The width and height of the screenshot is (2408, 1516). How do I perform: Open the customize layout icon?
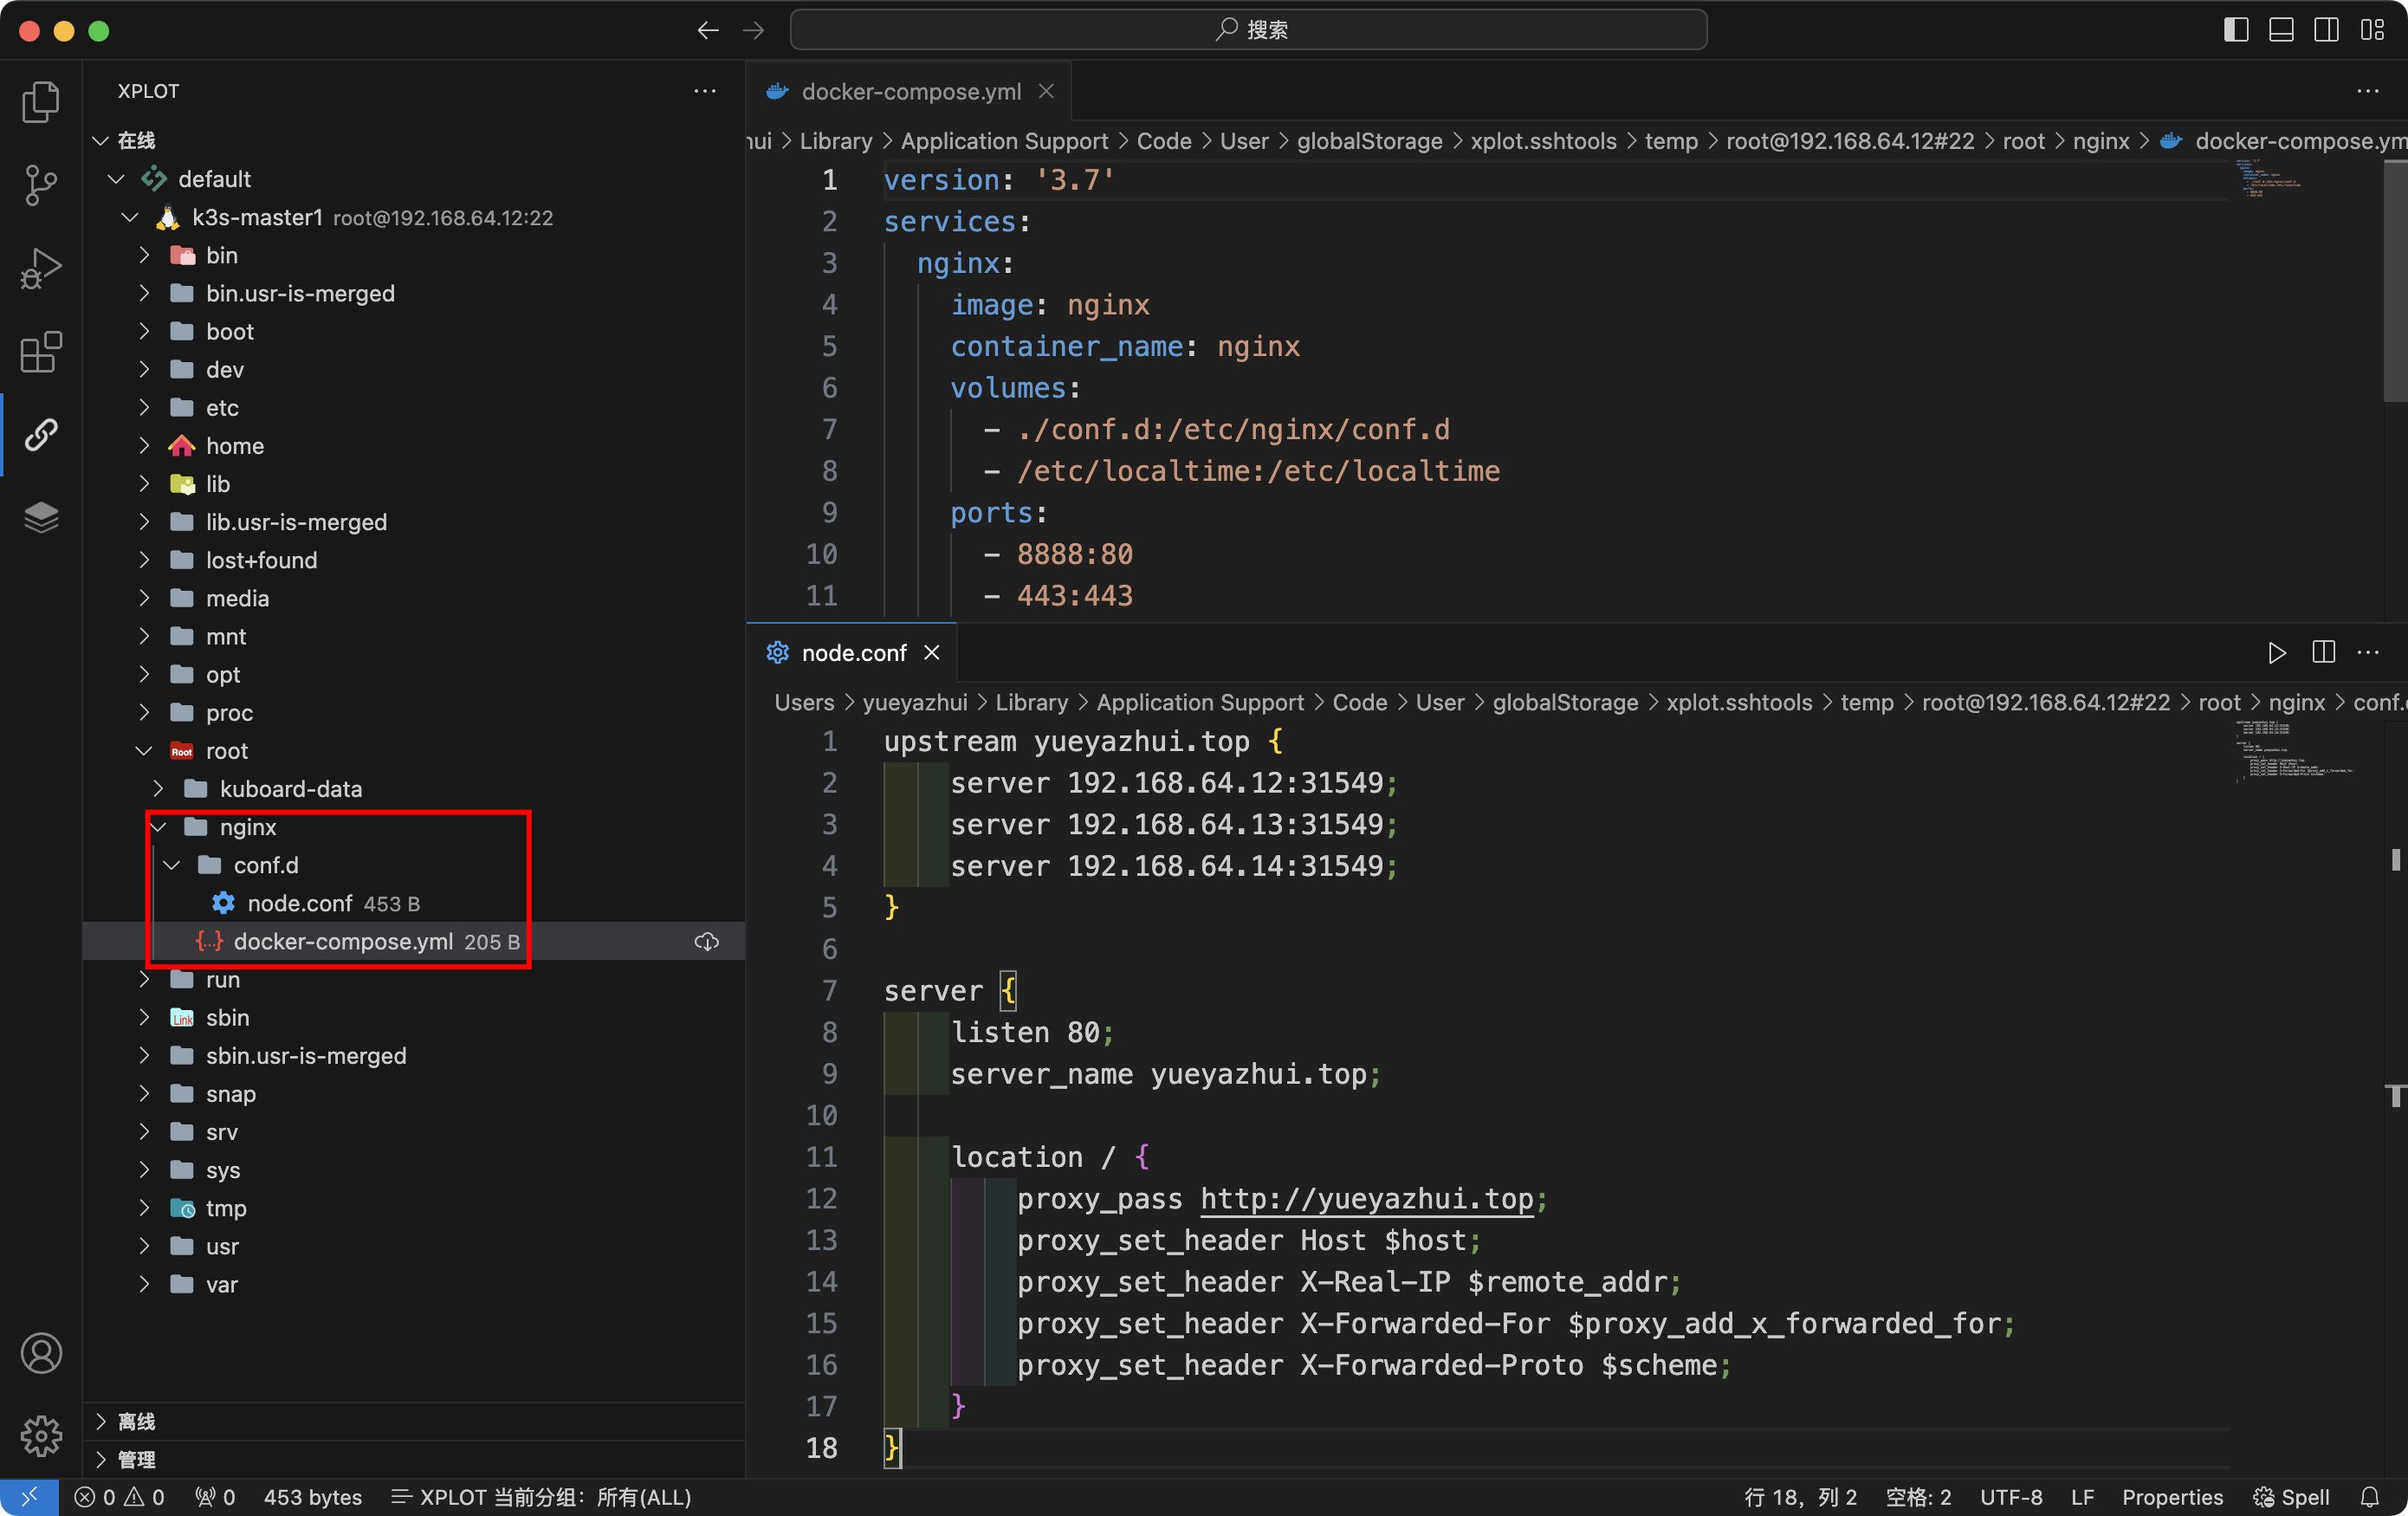click(x=2372, y=30)
